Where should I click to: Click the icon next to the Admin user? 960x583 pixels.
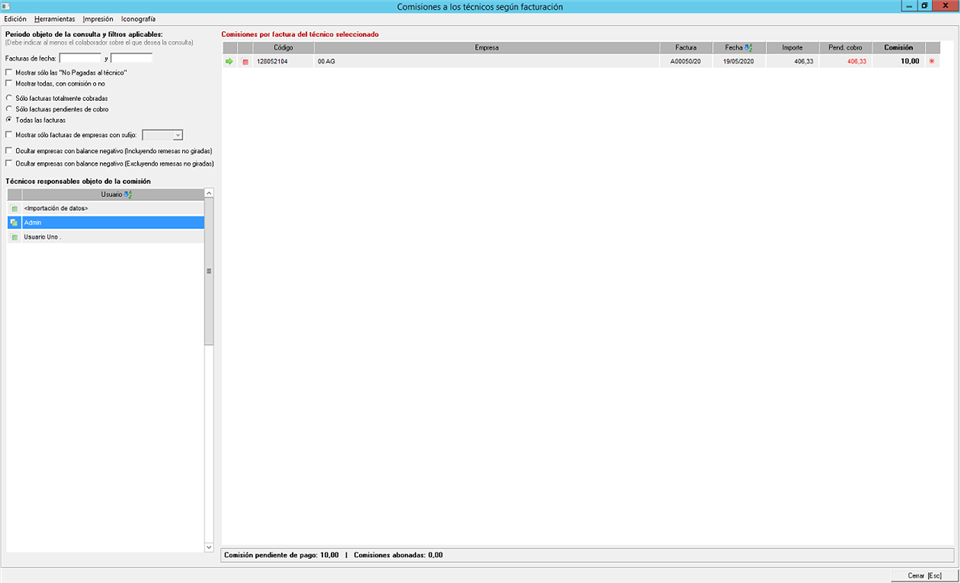click(14, 222)
